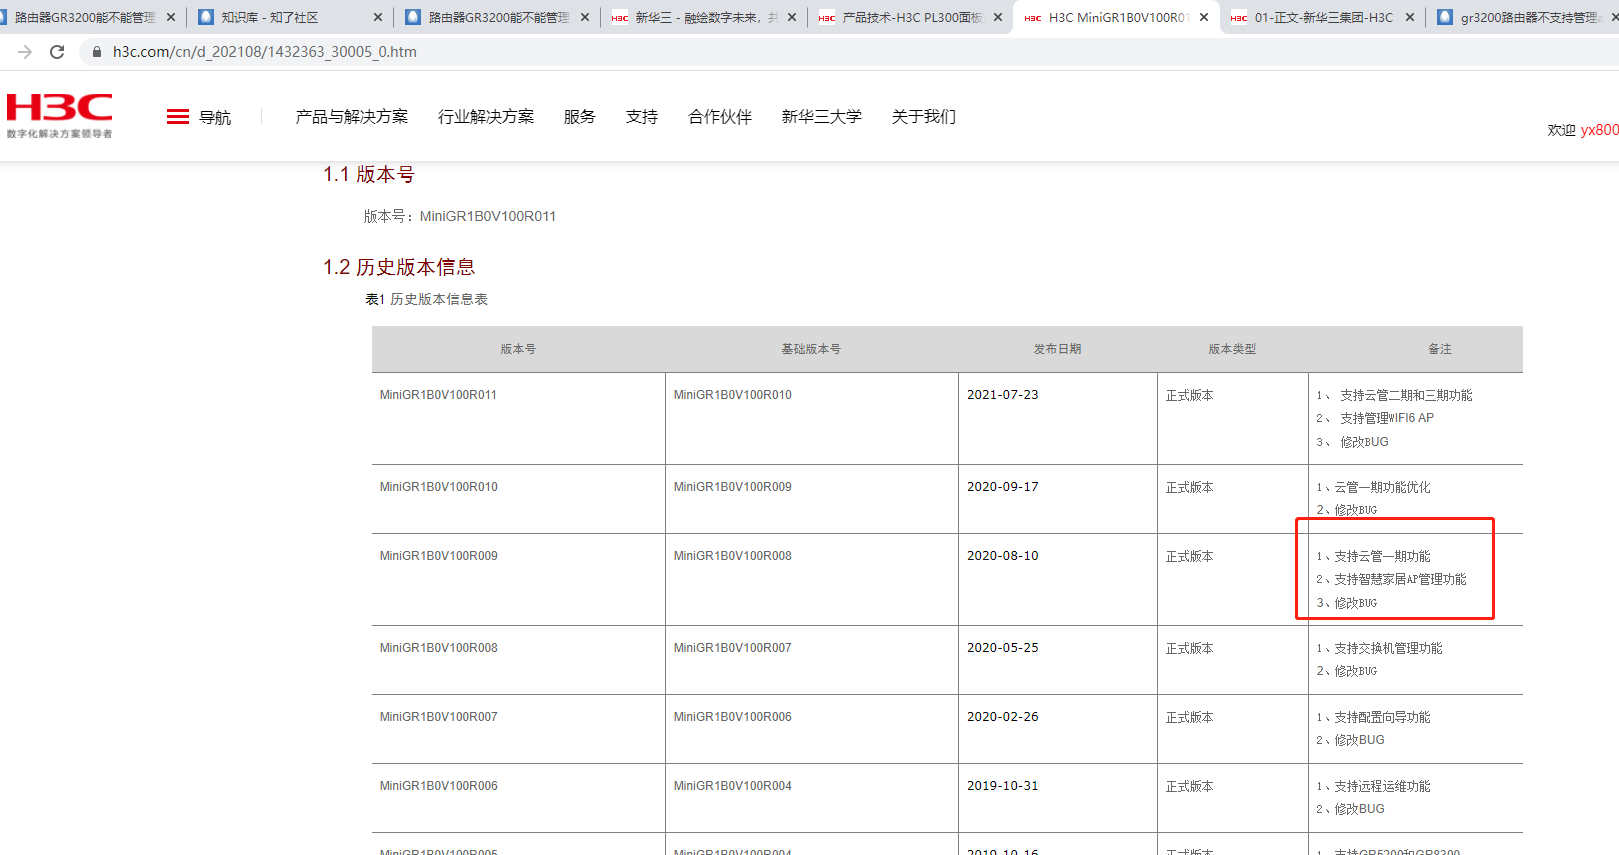
Task: Click the browser forward arrow
Action: pos(25,52)
